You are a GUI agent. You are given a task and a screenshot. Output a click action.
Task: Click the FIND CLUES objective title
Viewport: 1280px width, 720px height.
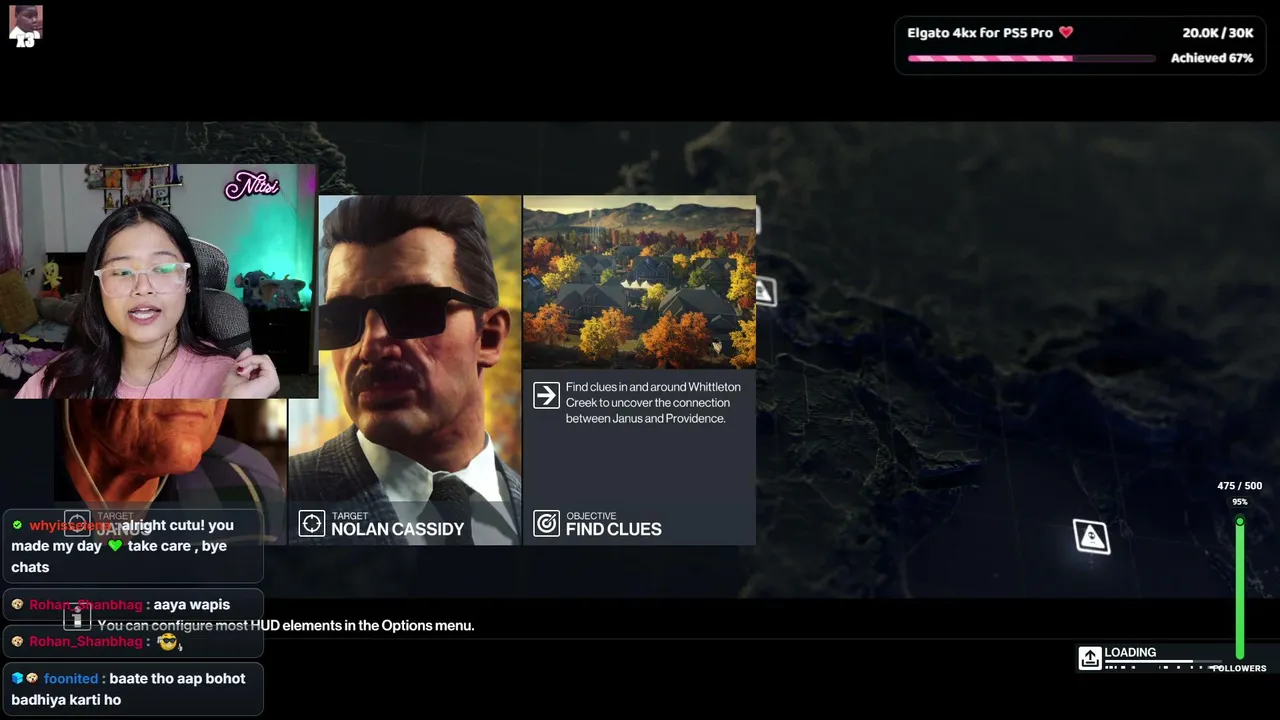tap(614, 529)
